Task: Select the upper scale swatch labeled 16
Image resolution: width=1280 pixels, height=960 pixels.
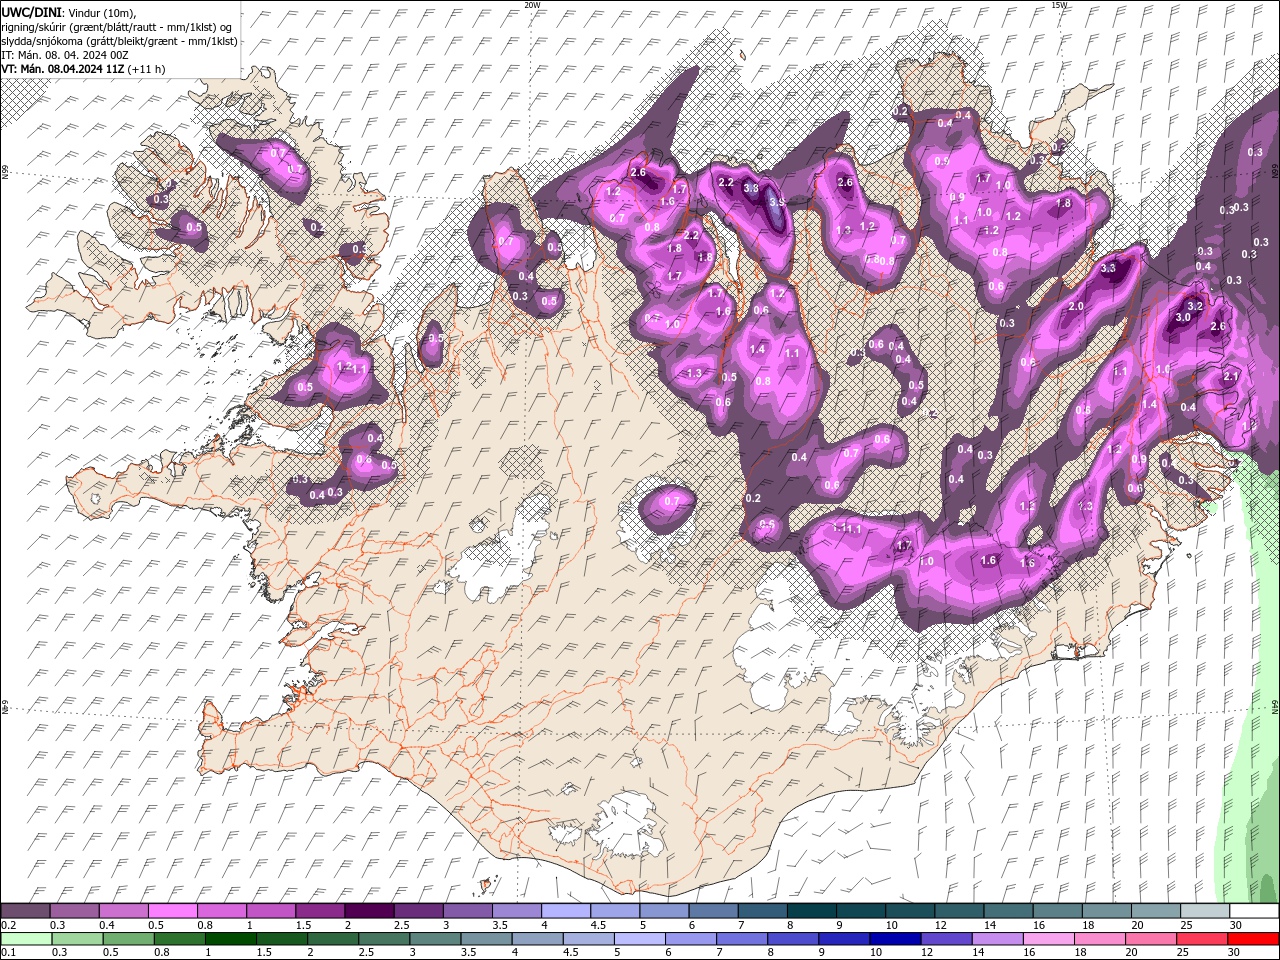Action: coord(1058,911)
